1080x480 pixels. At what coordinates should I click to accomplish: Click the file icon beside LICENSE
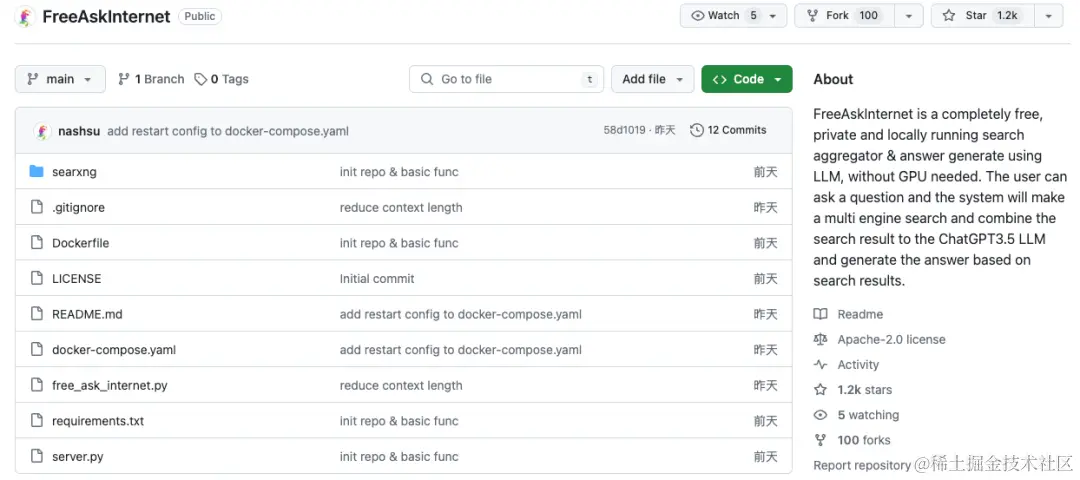click(37, 279)
